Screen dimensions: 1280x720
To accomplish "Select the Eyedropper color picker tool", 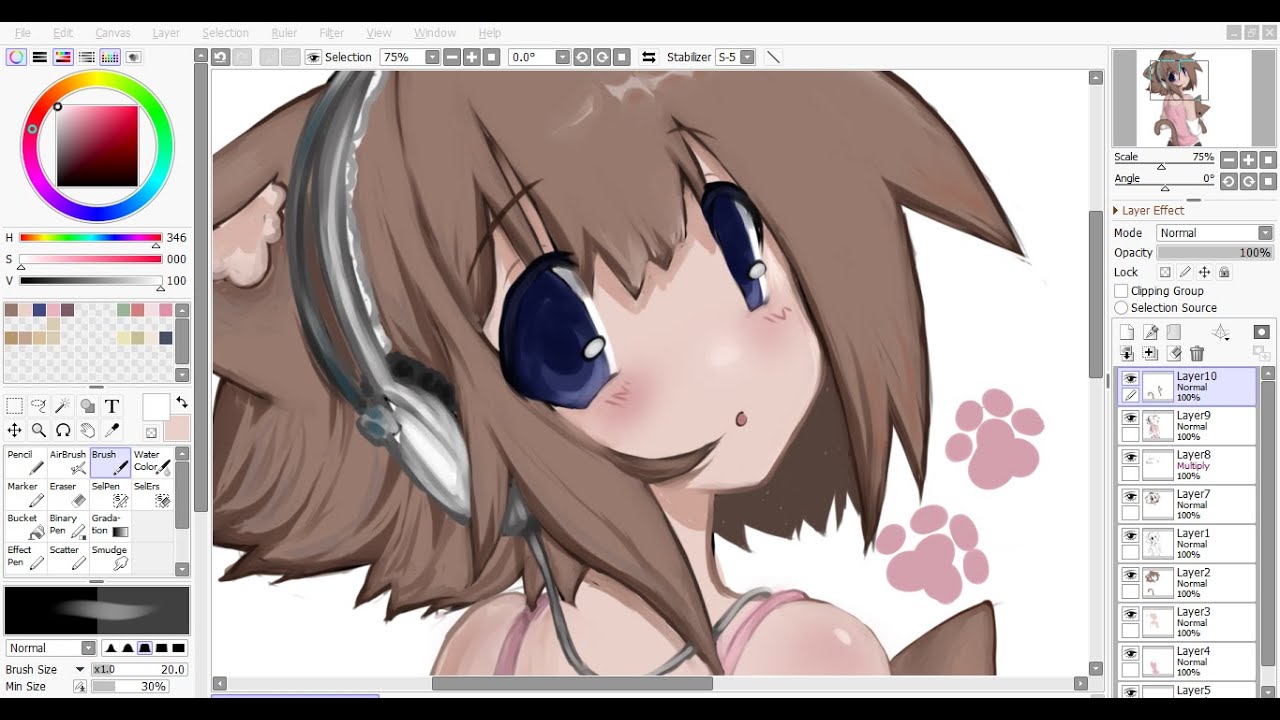I will tap(112, 430).
